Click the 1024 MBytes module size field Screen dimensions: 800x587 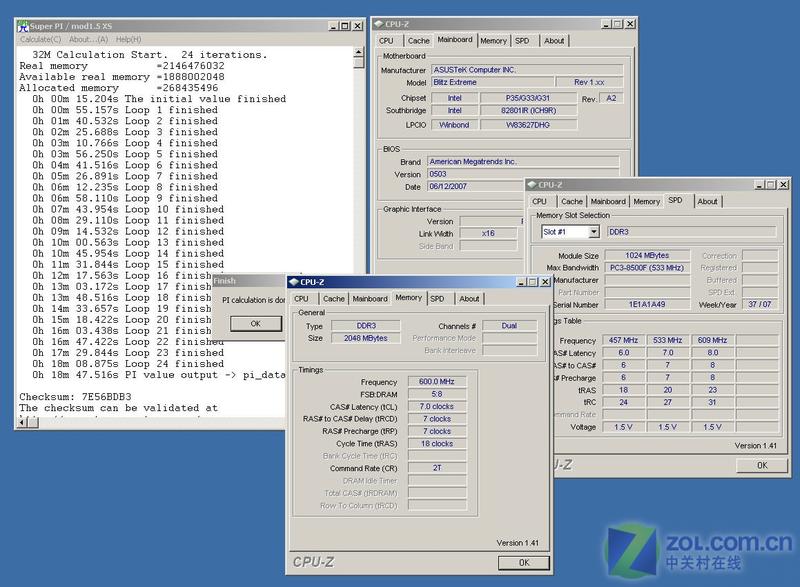pyautogui.click(x=647, y=256)
